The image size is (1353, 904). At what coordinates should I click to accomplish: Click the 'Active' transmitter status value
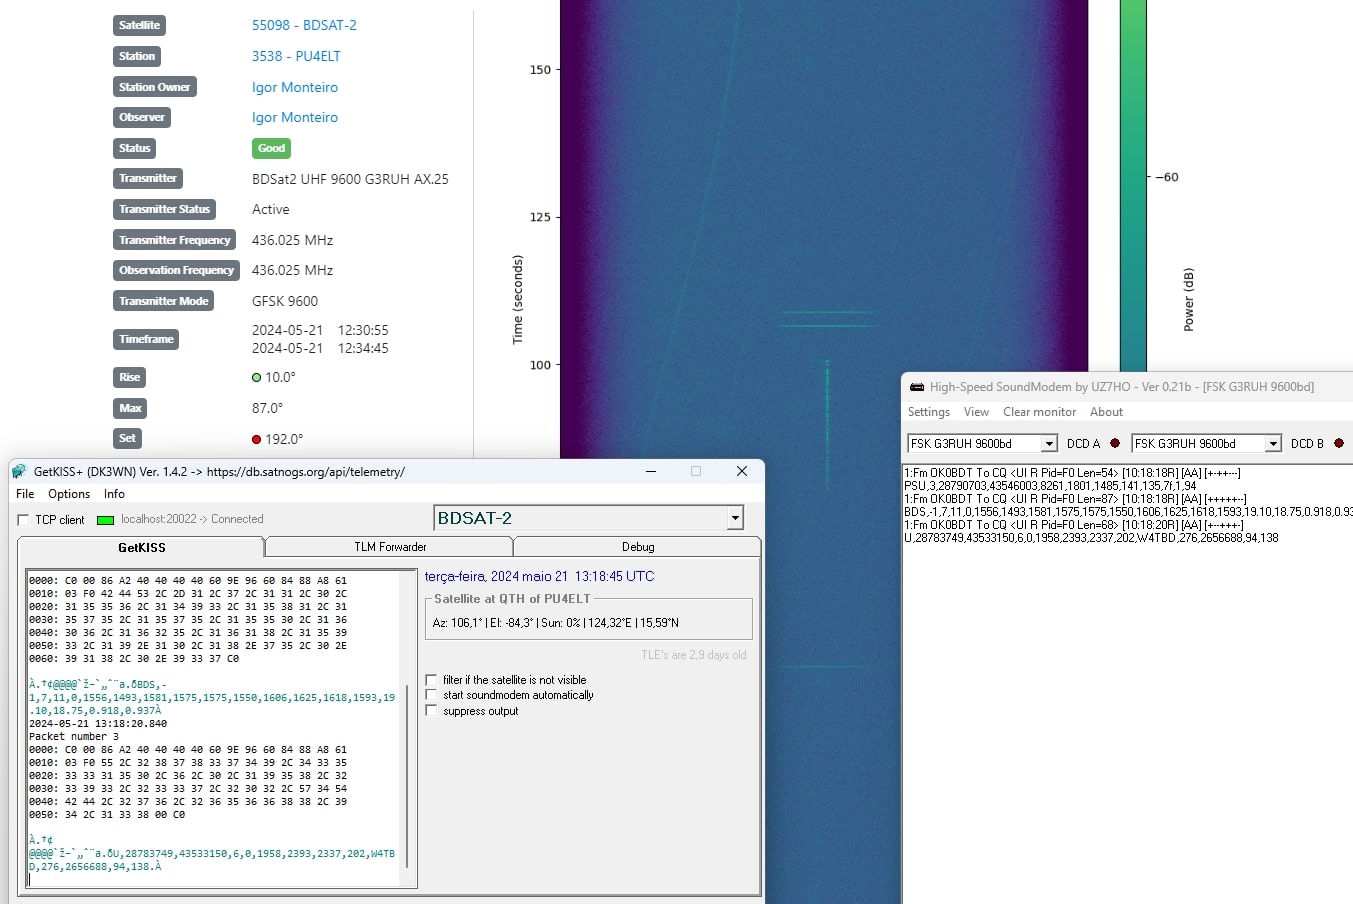click(x=271, y=209)
